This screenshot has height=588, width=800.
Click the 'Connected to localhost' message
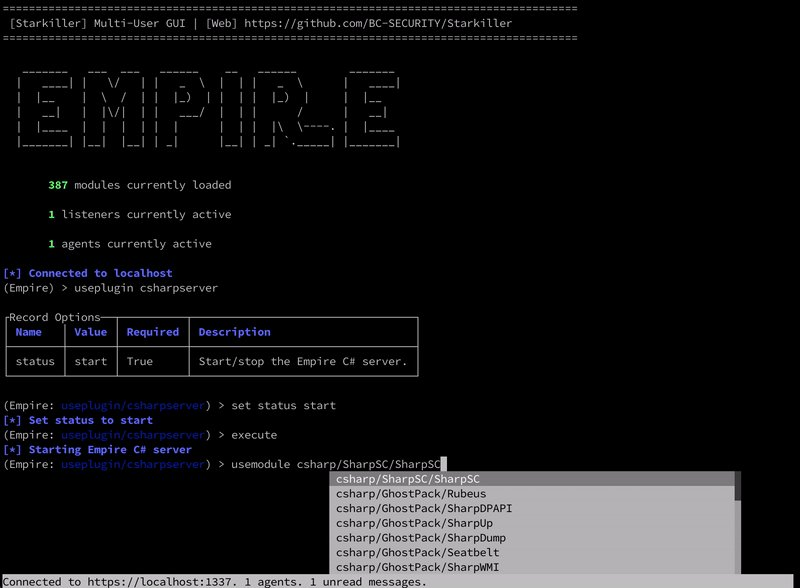[x=88, y=273]
